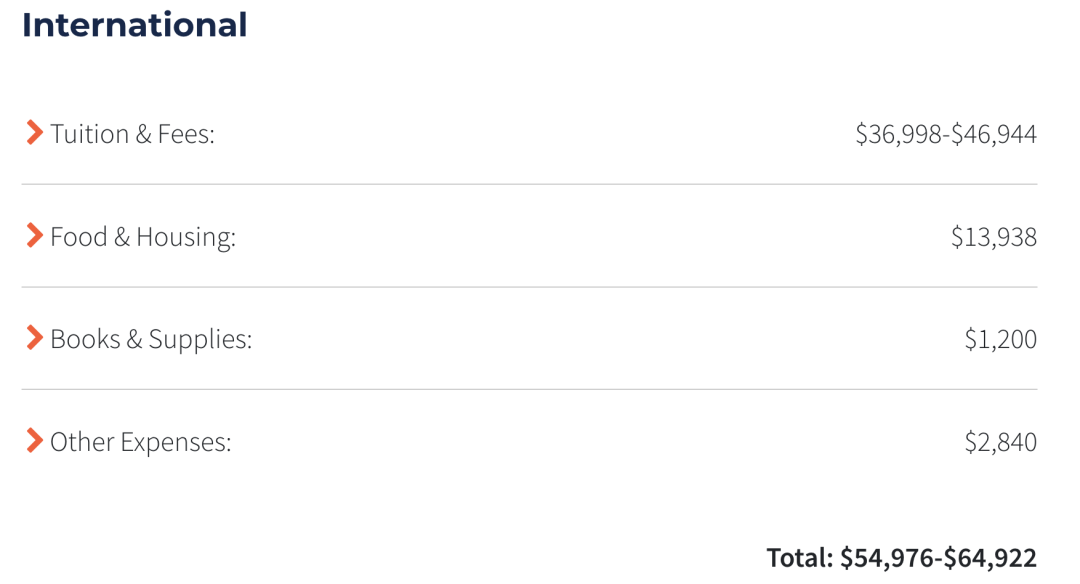Click the bold word Total
1080x584 pixels.
800,557
